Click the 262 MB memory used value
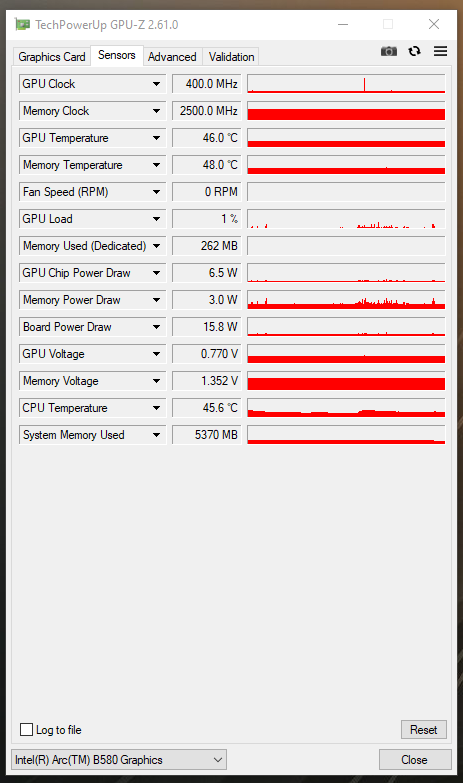 [207, 246]
